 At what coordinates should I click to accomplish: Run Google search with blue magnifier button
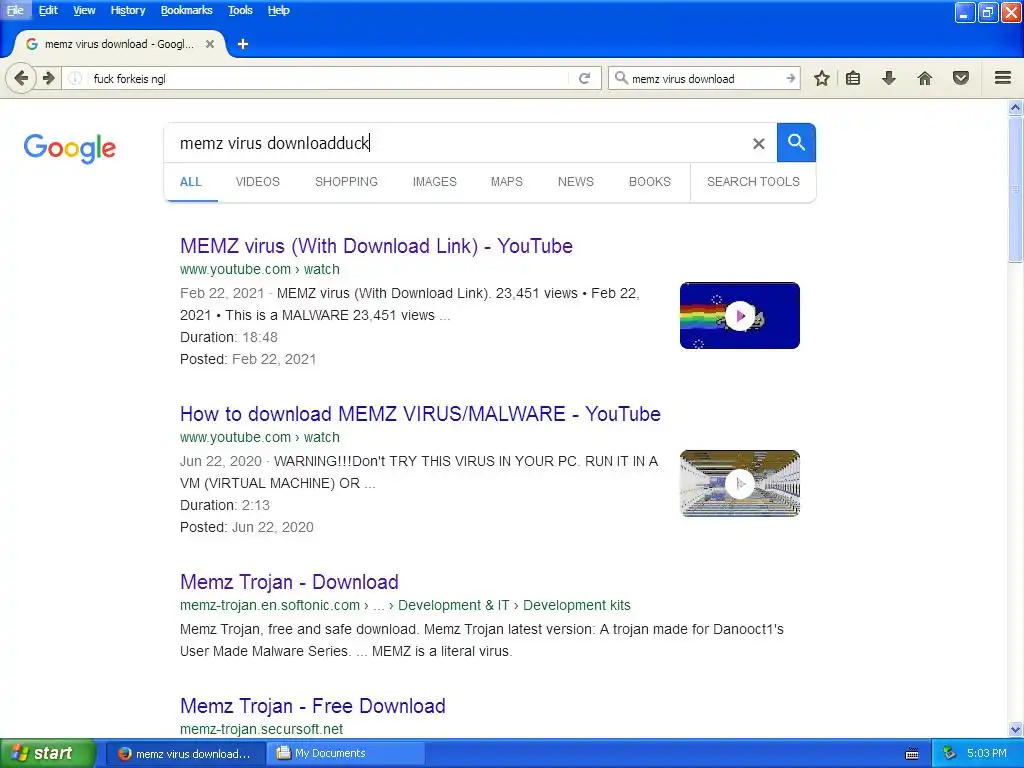coord(796,142)
